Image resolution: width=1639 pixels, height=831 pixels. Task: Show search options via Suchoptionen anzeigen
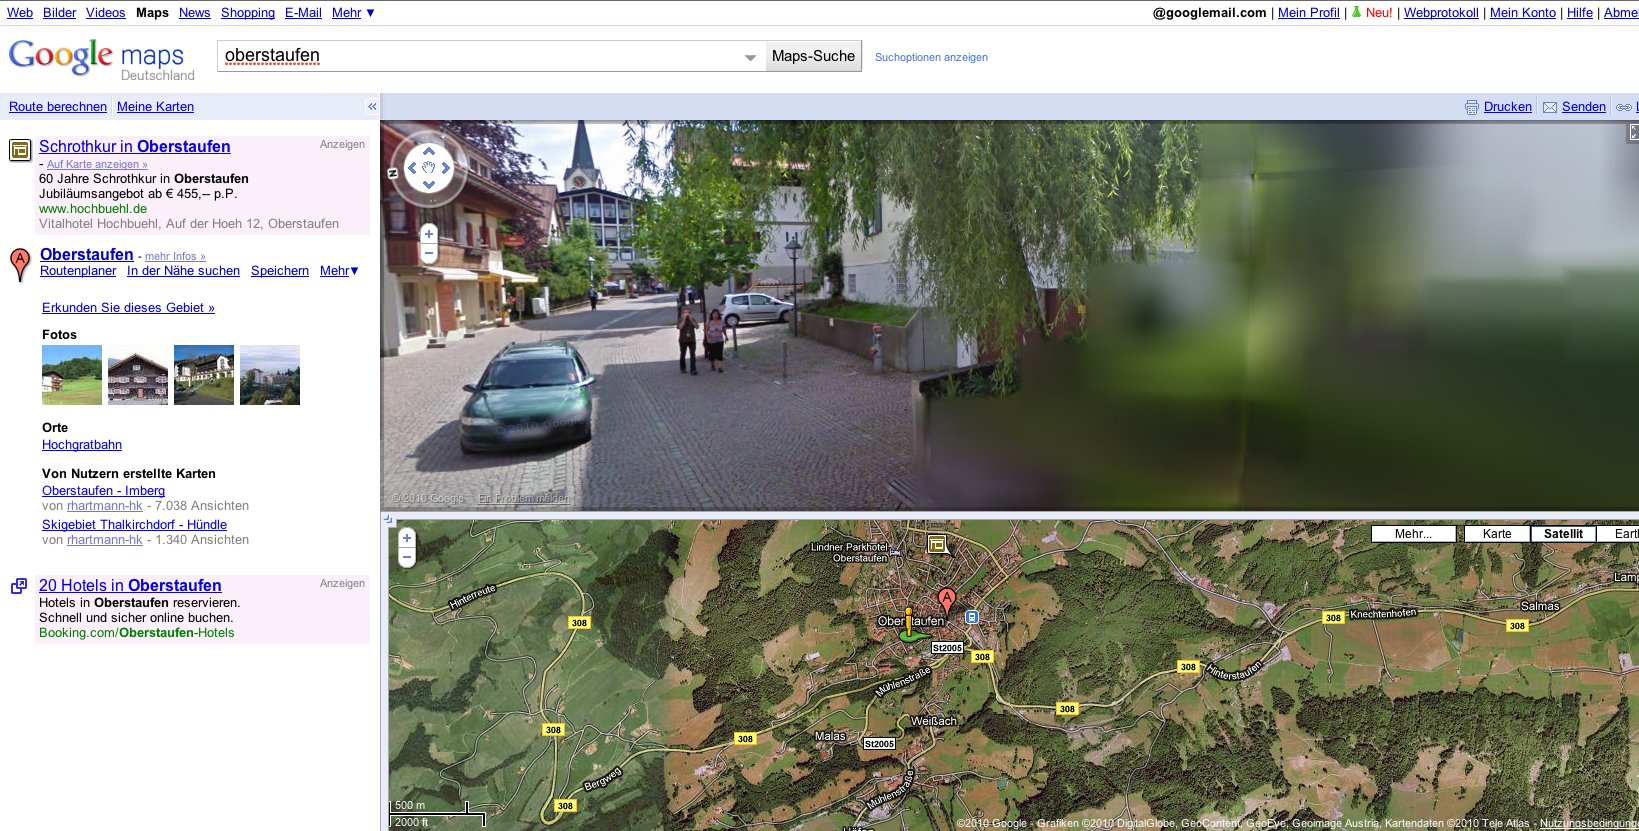pos(931,57)
